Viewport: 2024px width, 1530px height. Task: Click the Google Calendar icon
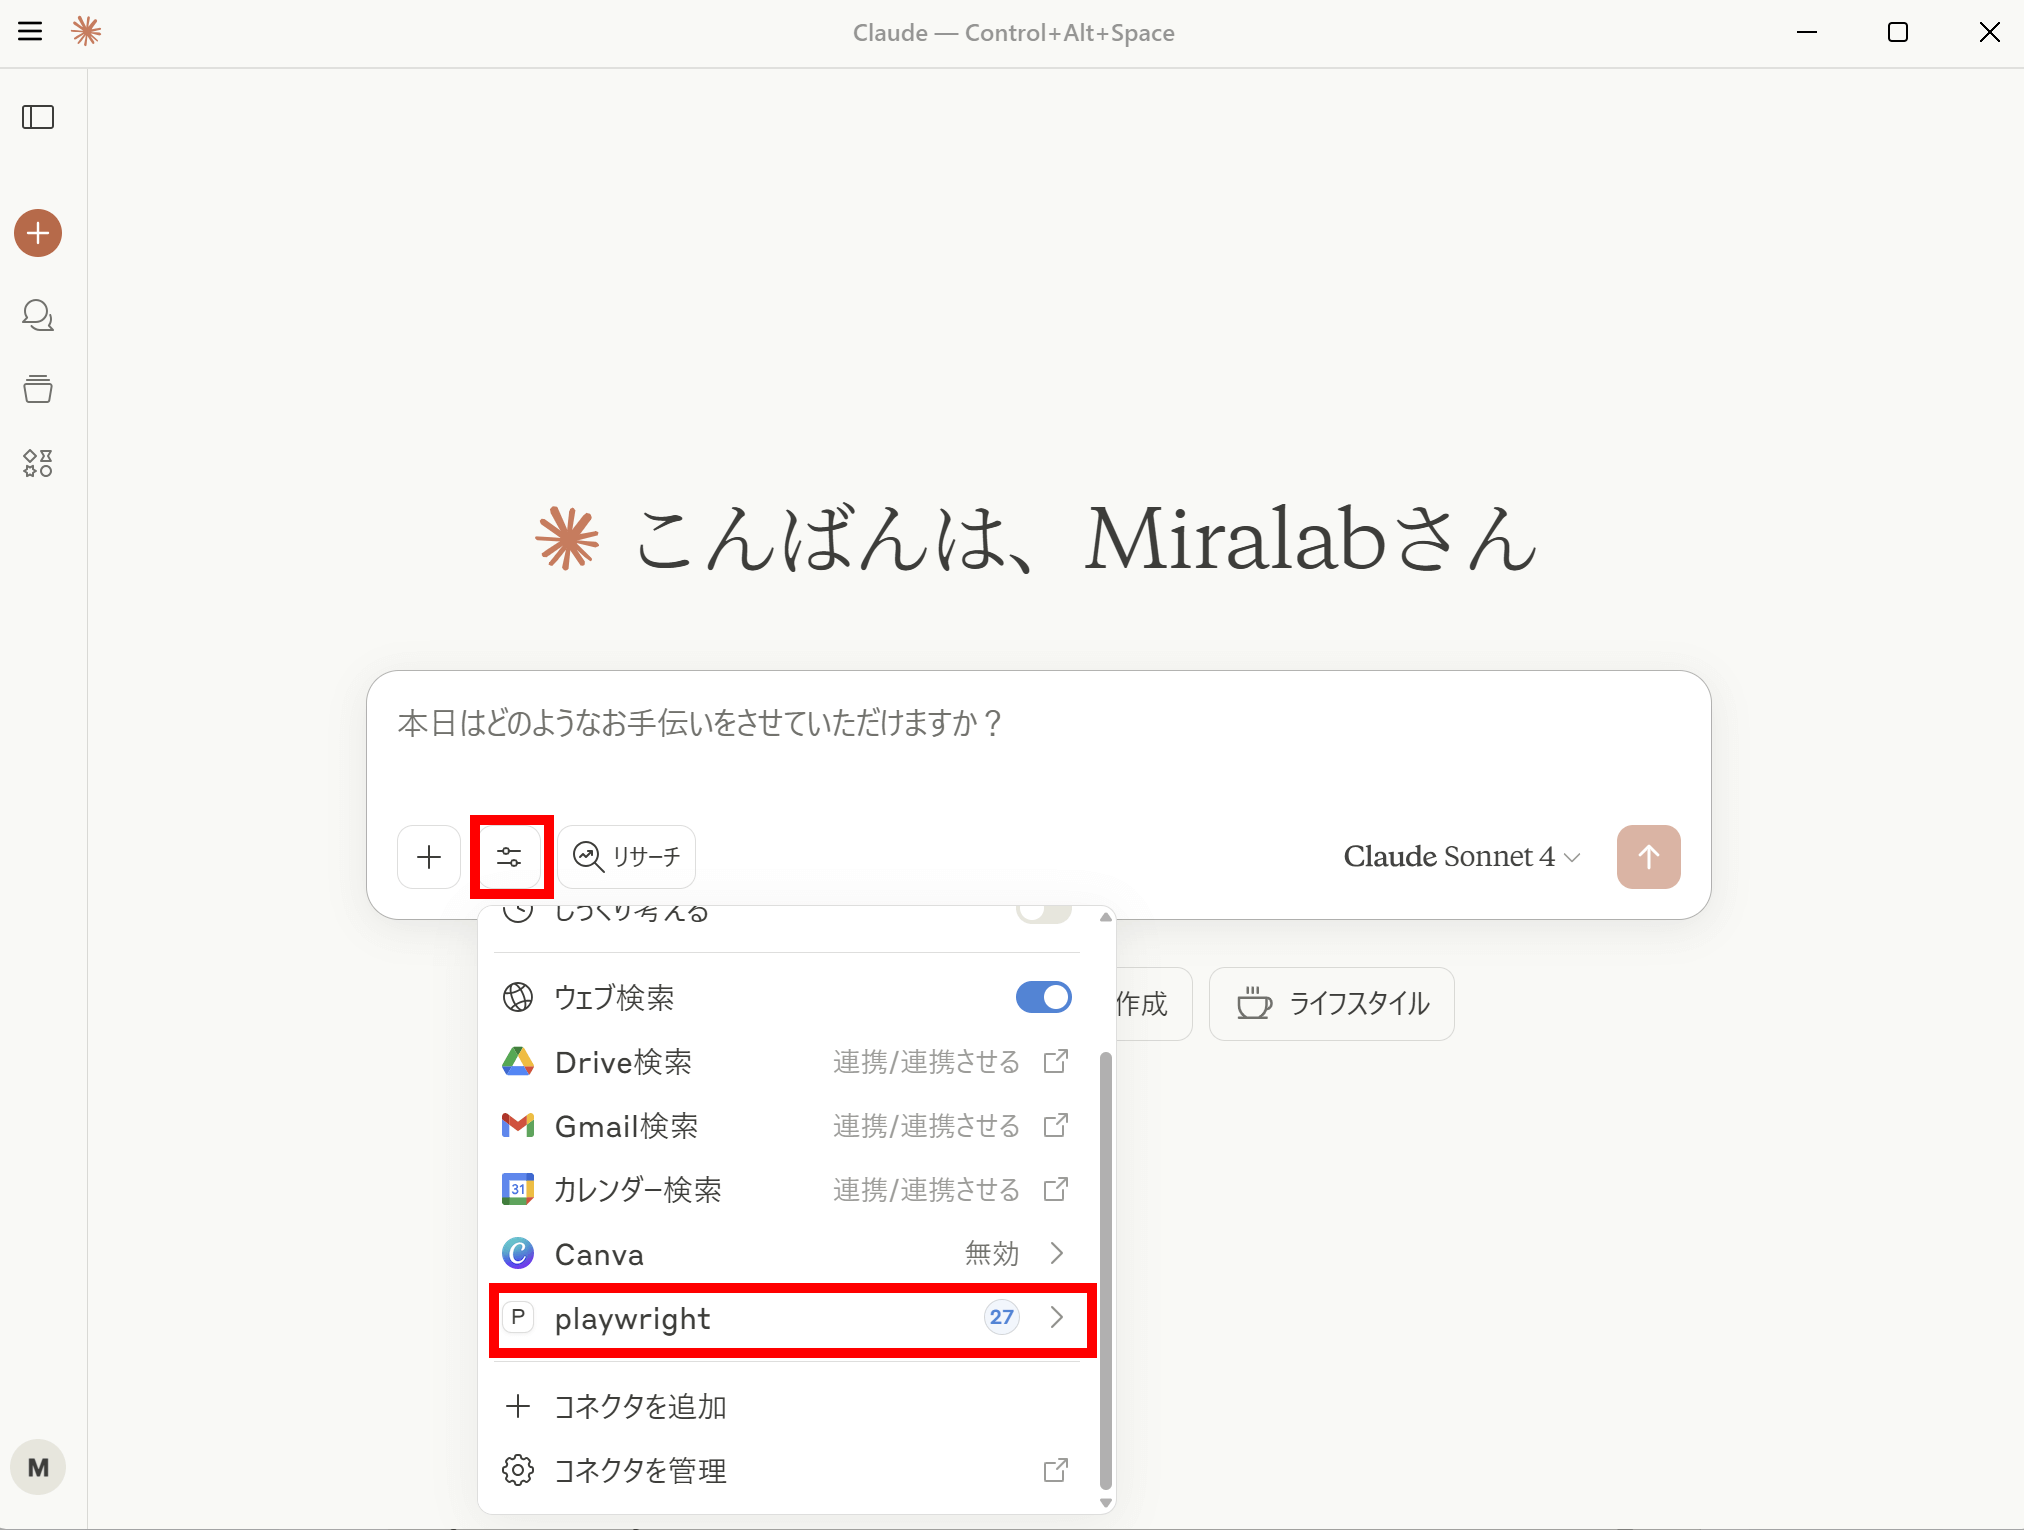[x=518, y=1189]
